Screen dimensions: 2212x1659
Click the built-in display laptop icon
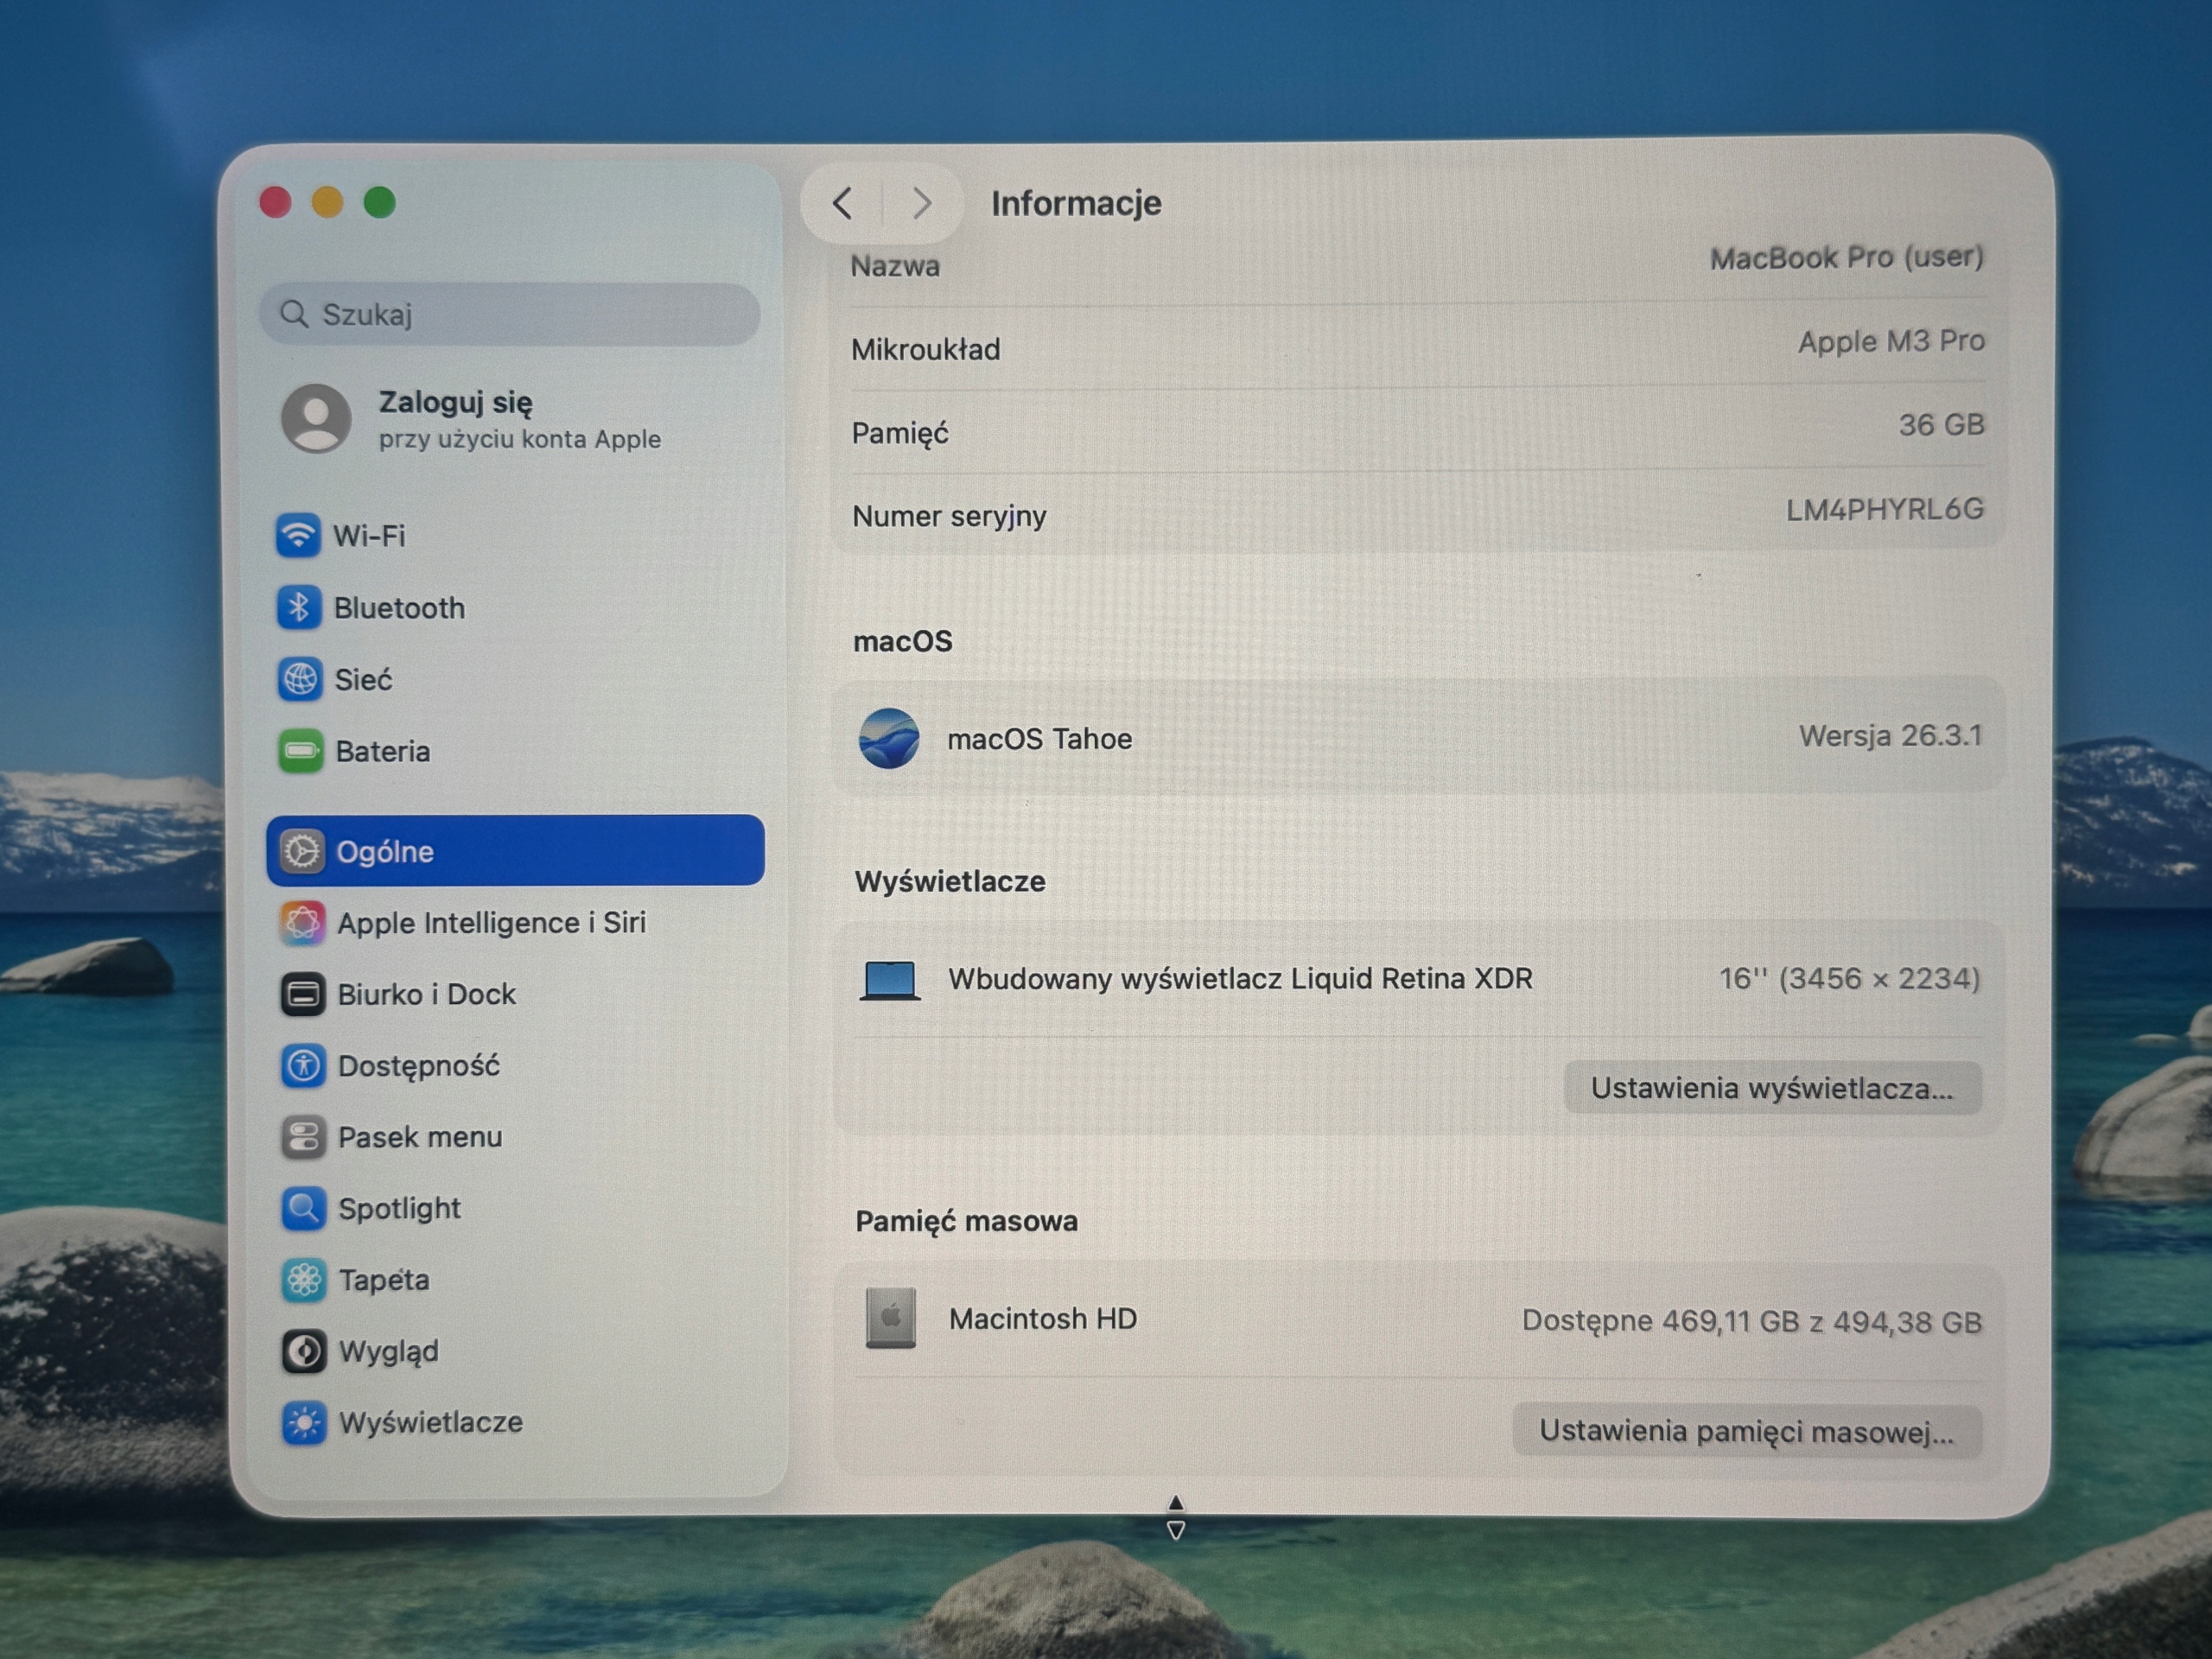890,980
